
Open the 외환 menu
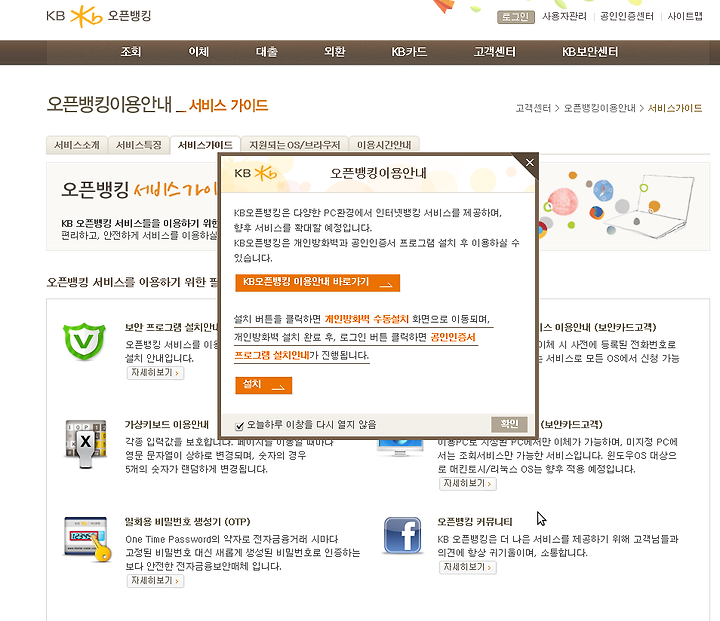[335, 52]
